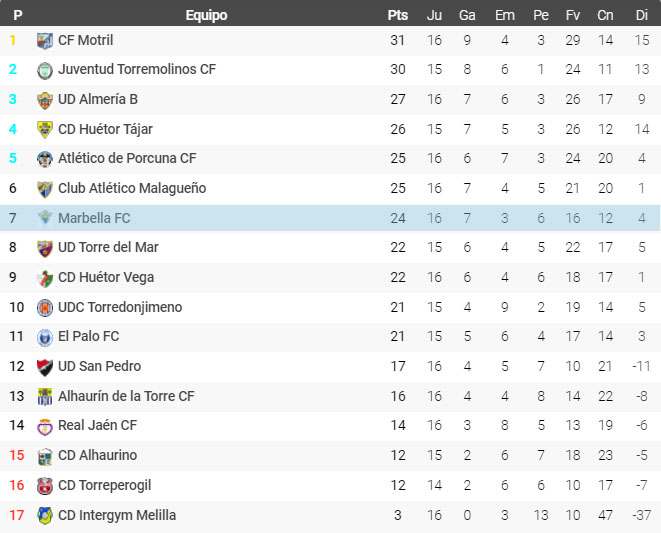661x533 pixels.
Task: Open the UDC Torredonjimeno team link
Action: 120,307
